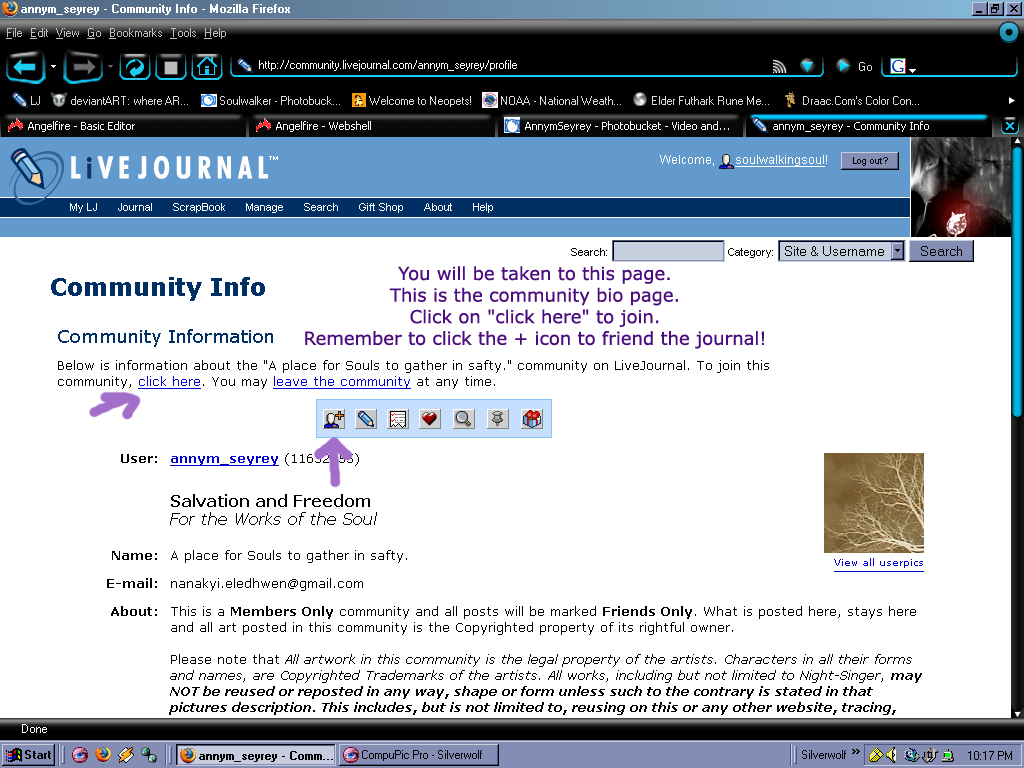Add this community as friend icon
Screen dimensions: 1024x768
[334, 419]
